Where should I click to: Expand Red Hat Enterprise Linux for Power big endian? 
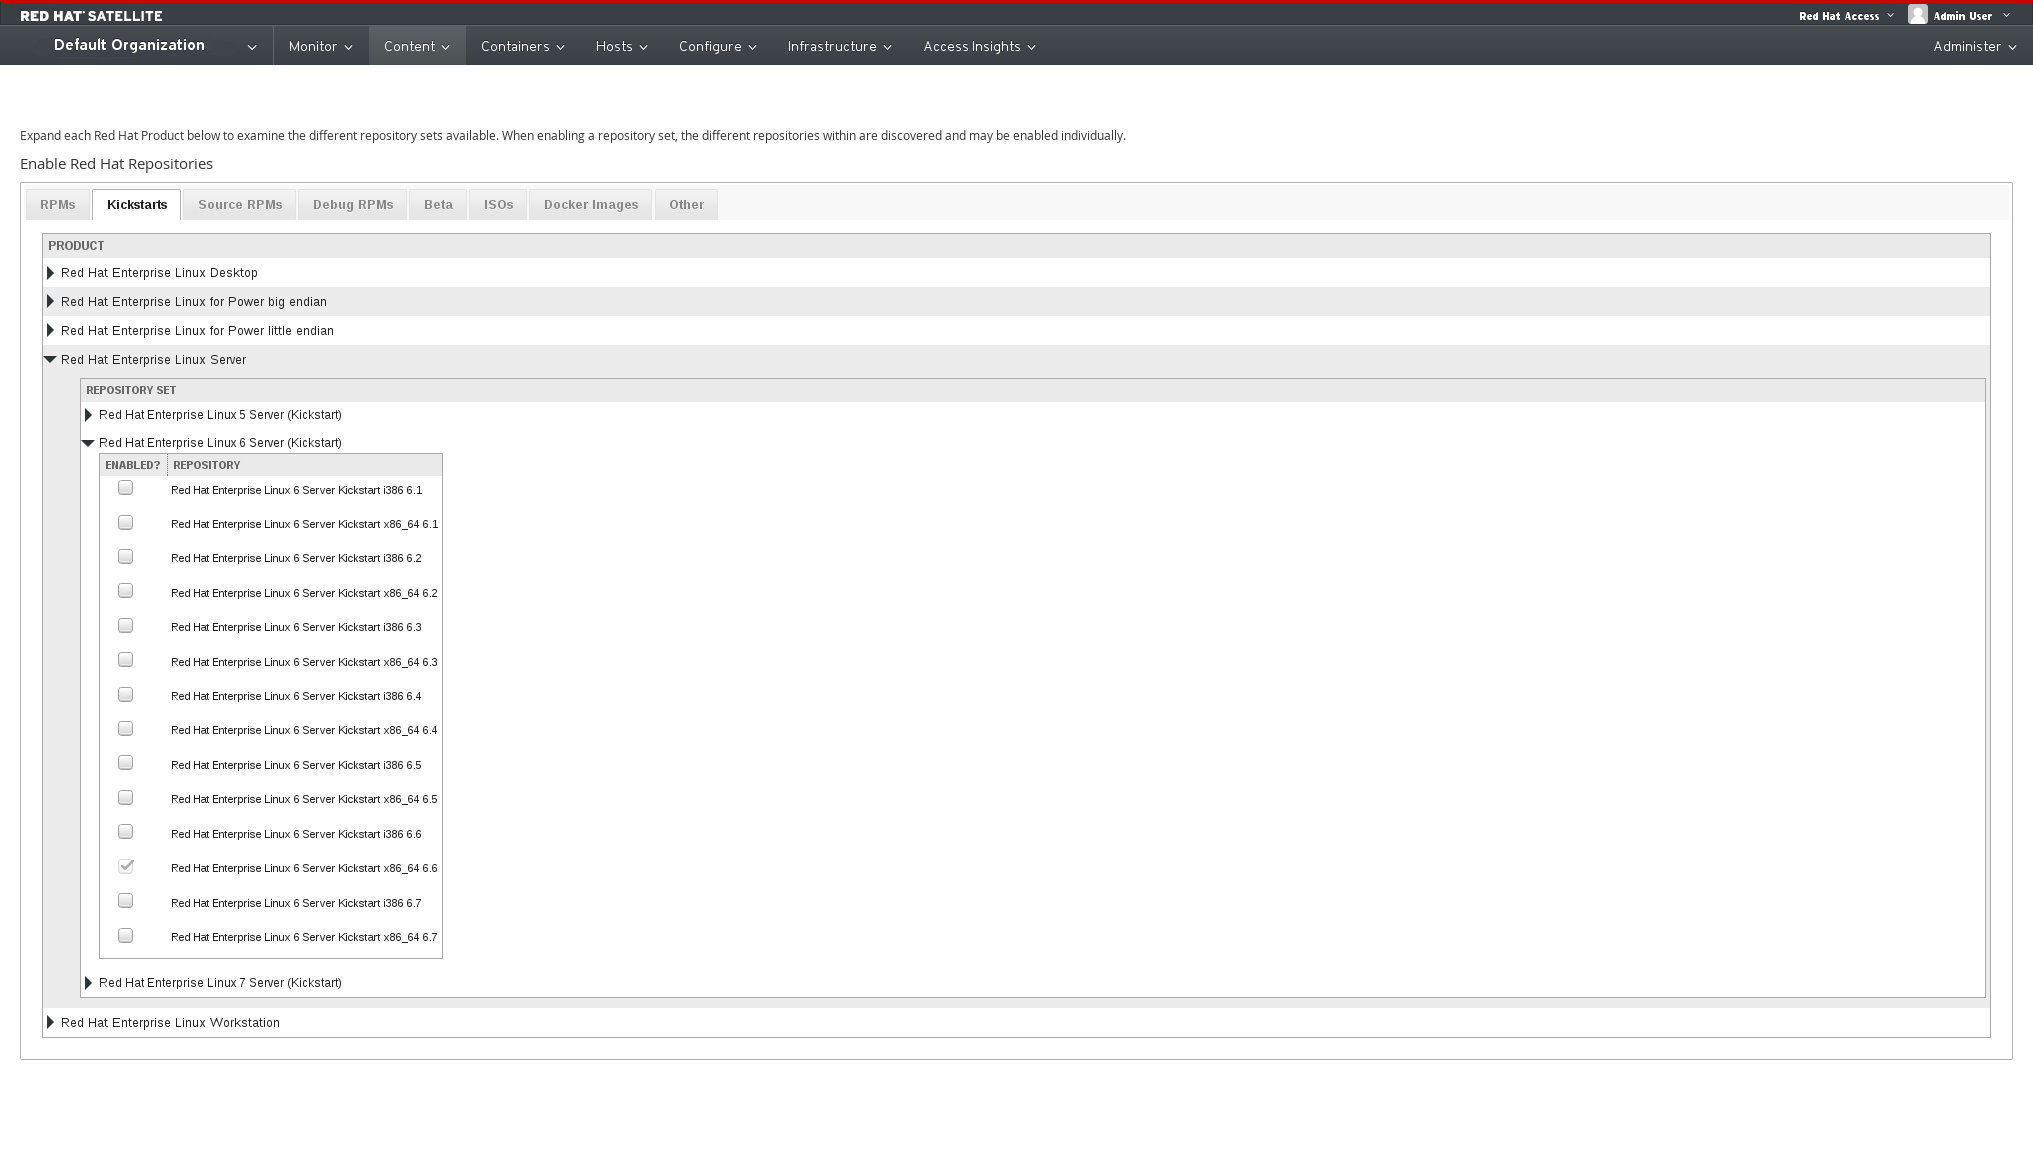51,302
